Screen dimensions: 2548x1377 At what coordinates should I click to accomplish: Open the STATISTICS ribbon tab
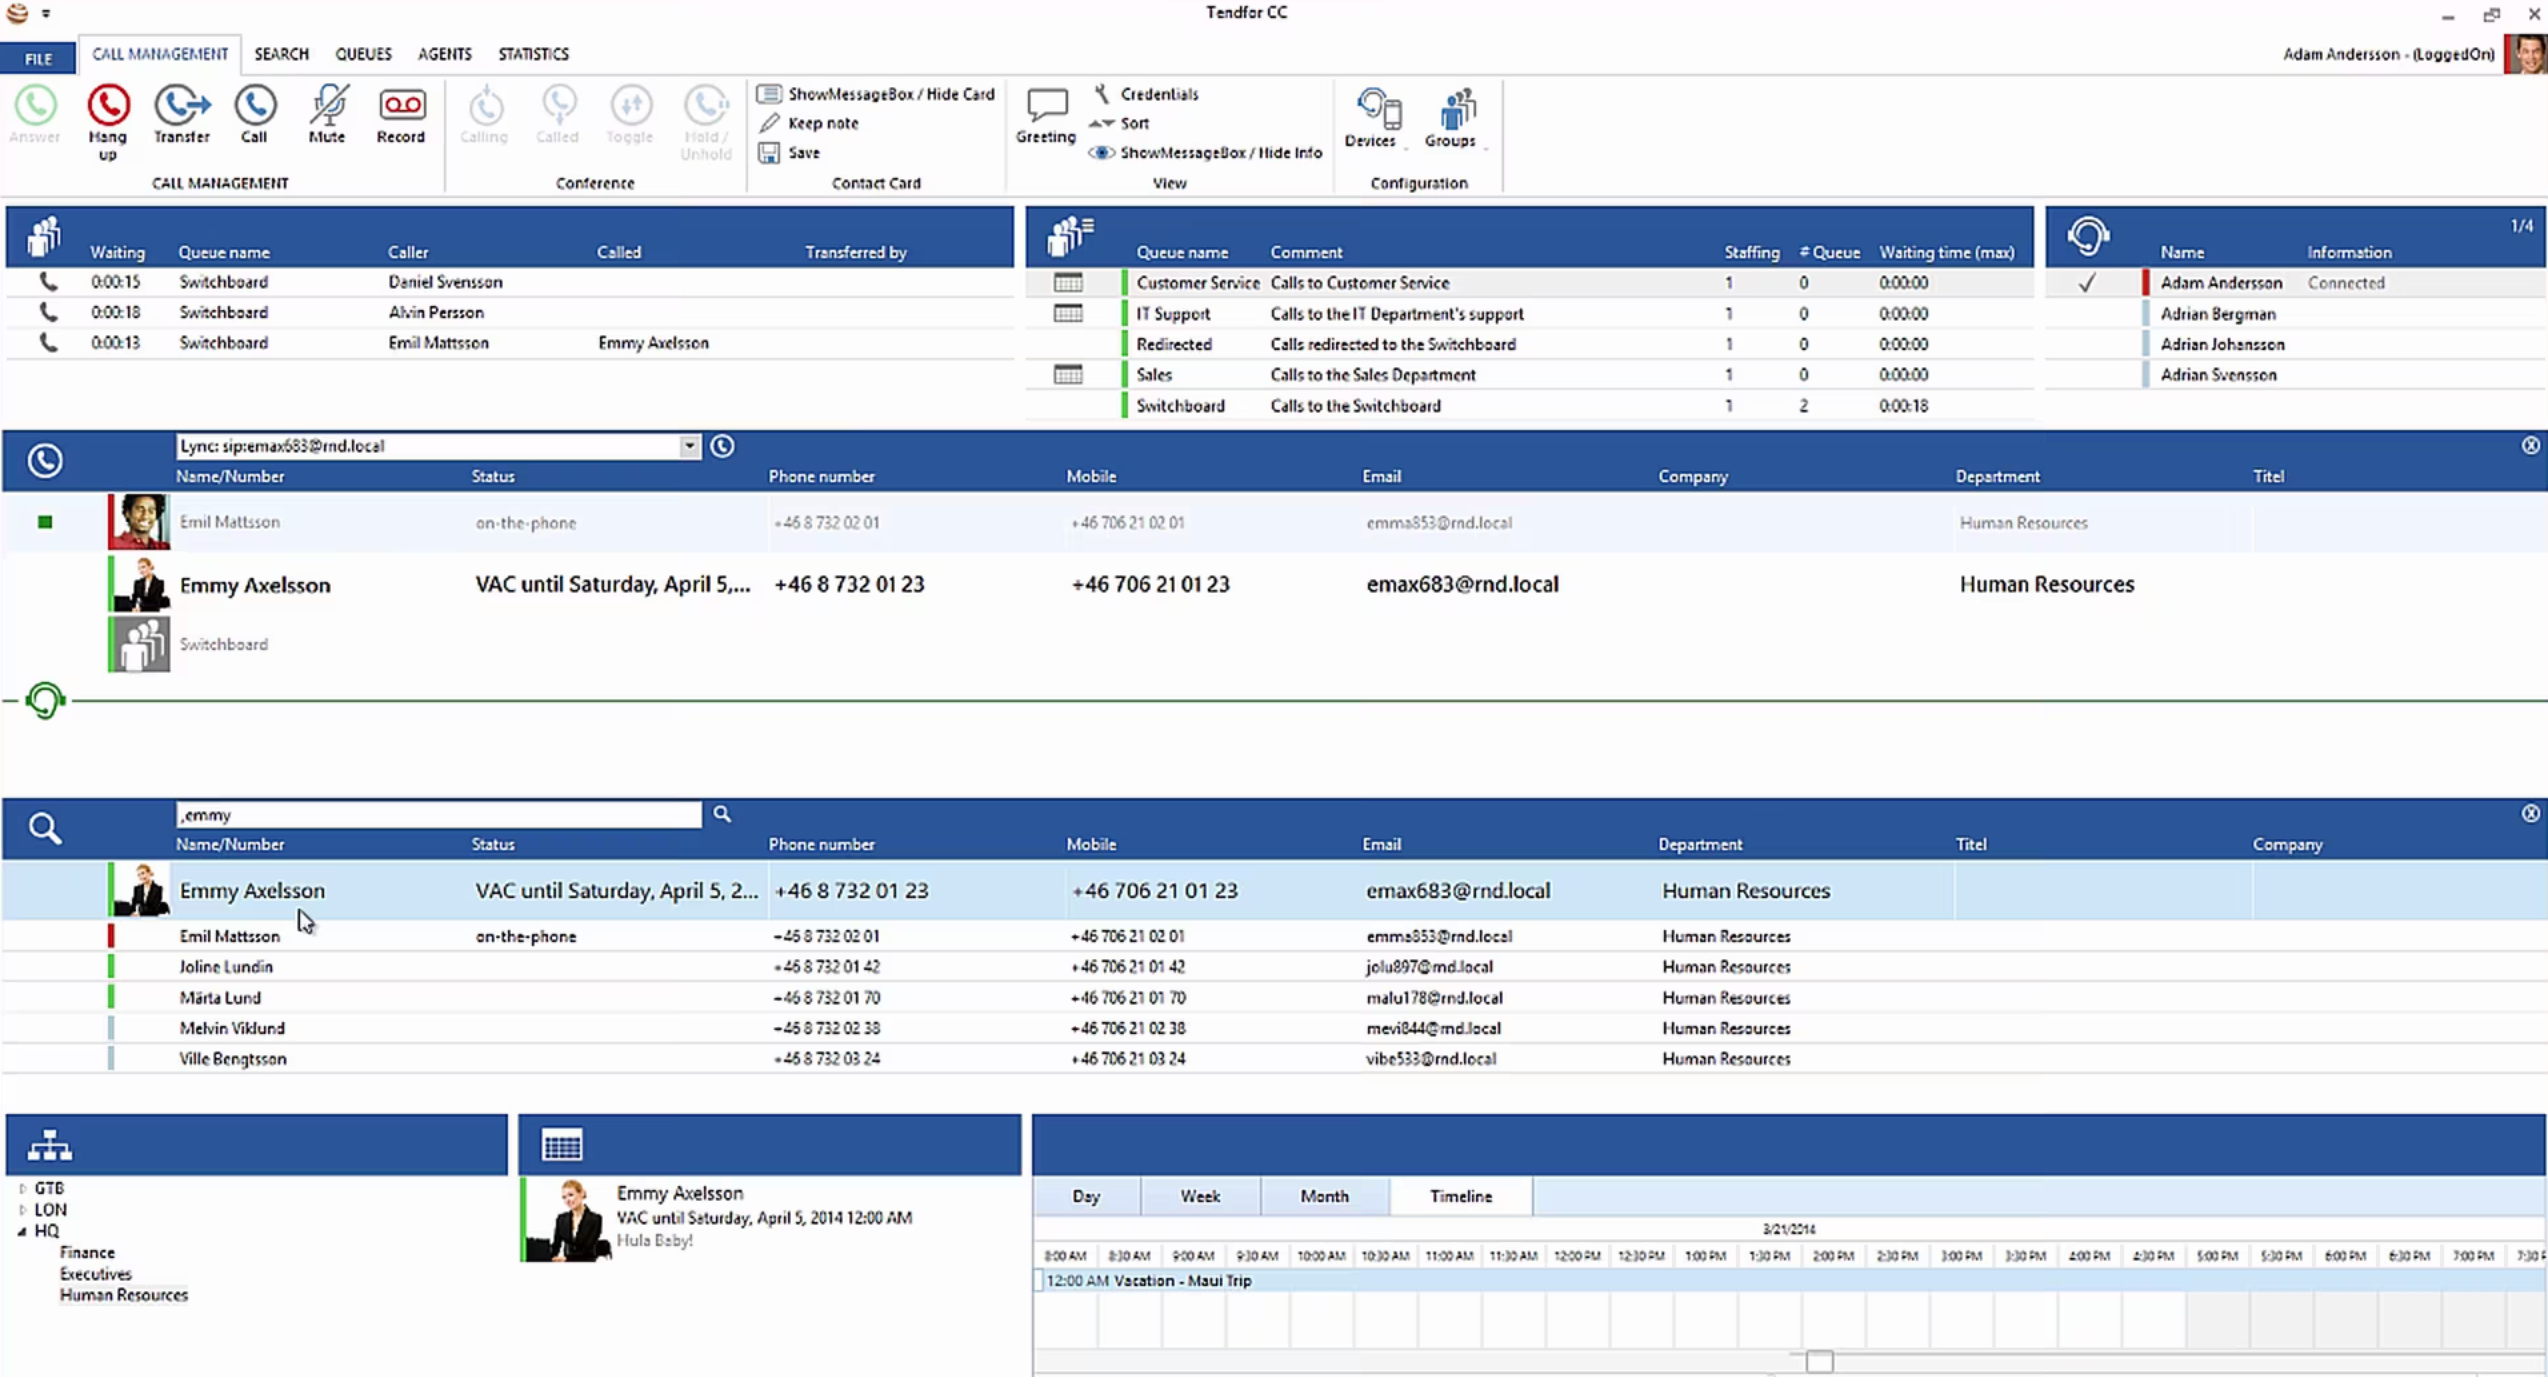tap(533, 54)
